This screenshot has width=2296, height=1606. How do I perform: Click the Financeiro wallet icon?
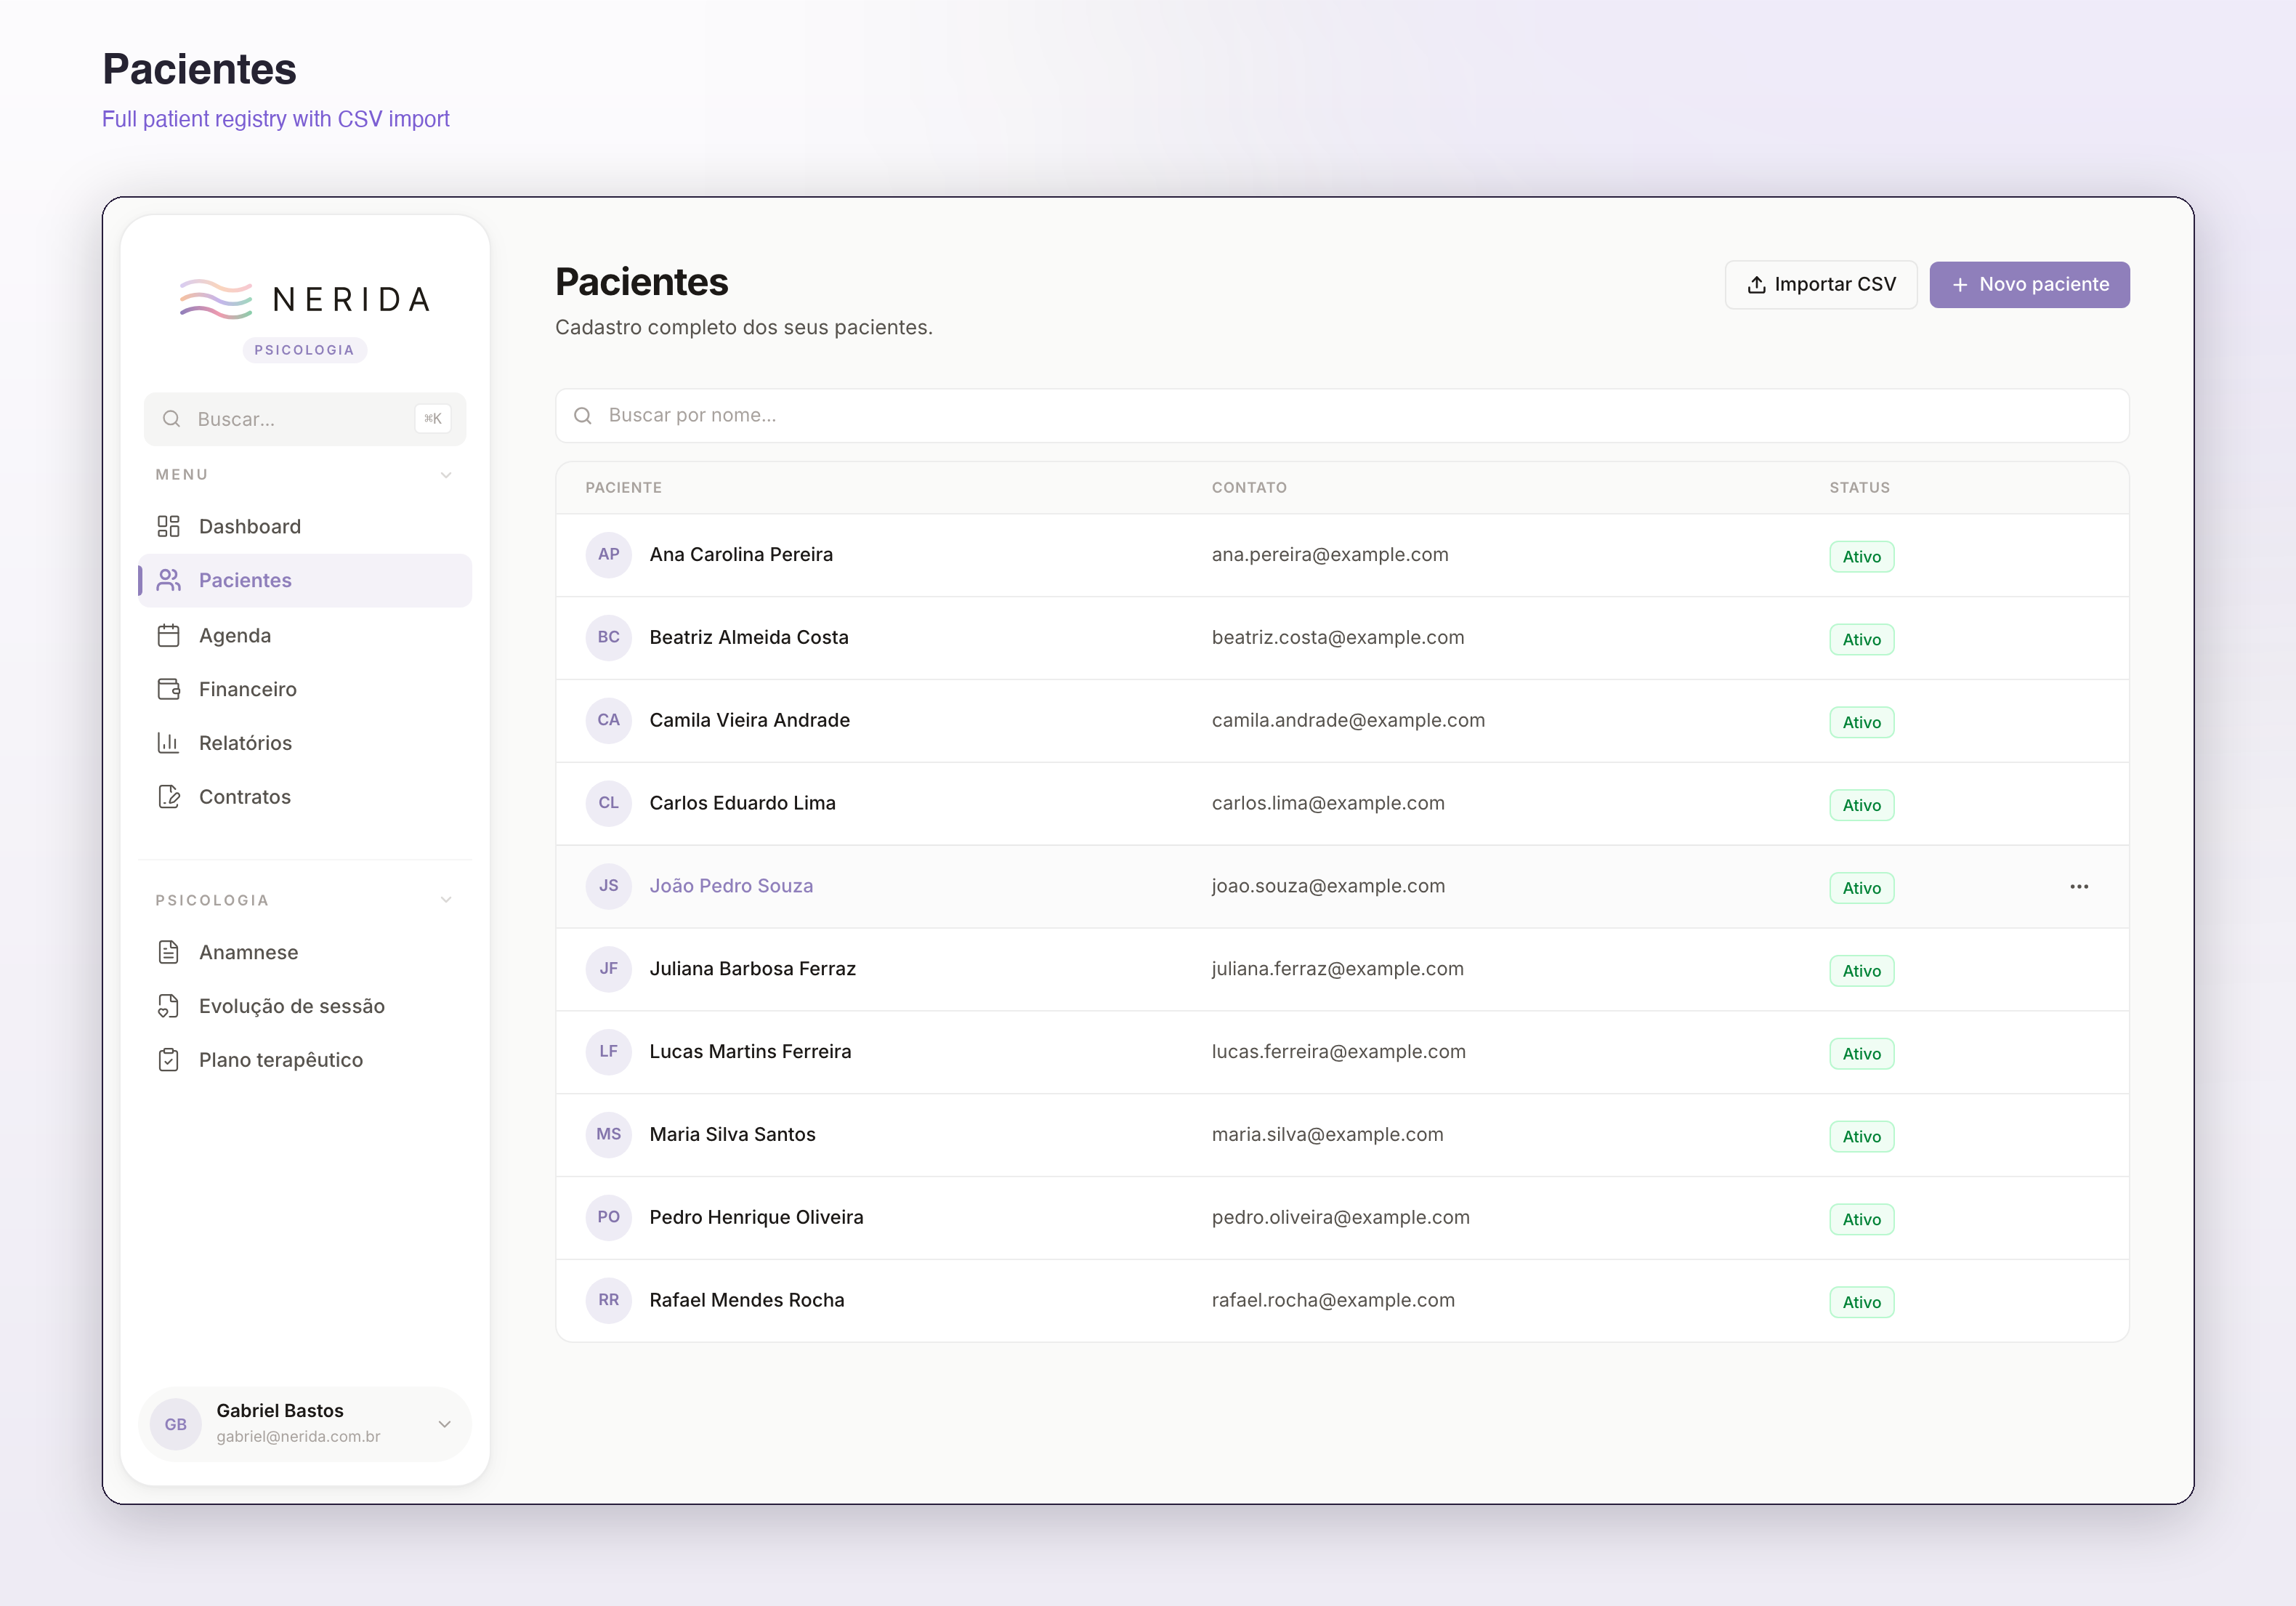pyautogui.click(x=168, y=689)
